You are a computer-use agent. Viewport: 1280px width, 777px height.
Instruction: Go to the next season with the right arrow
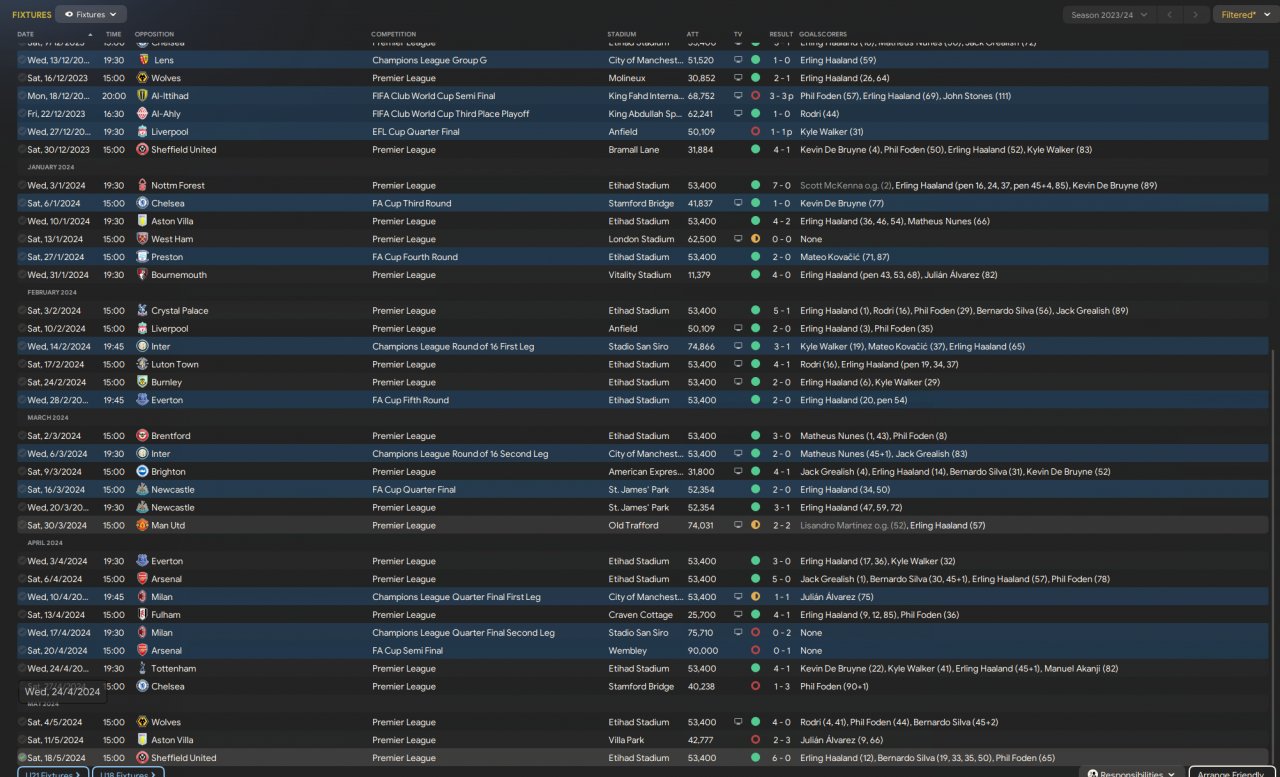(x=1196, y=15)
